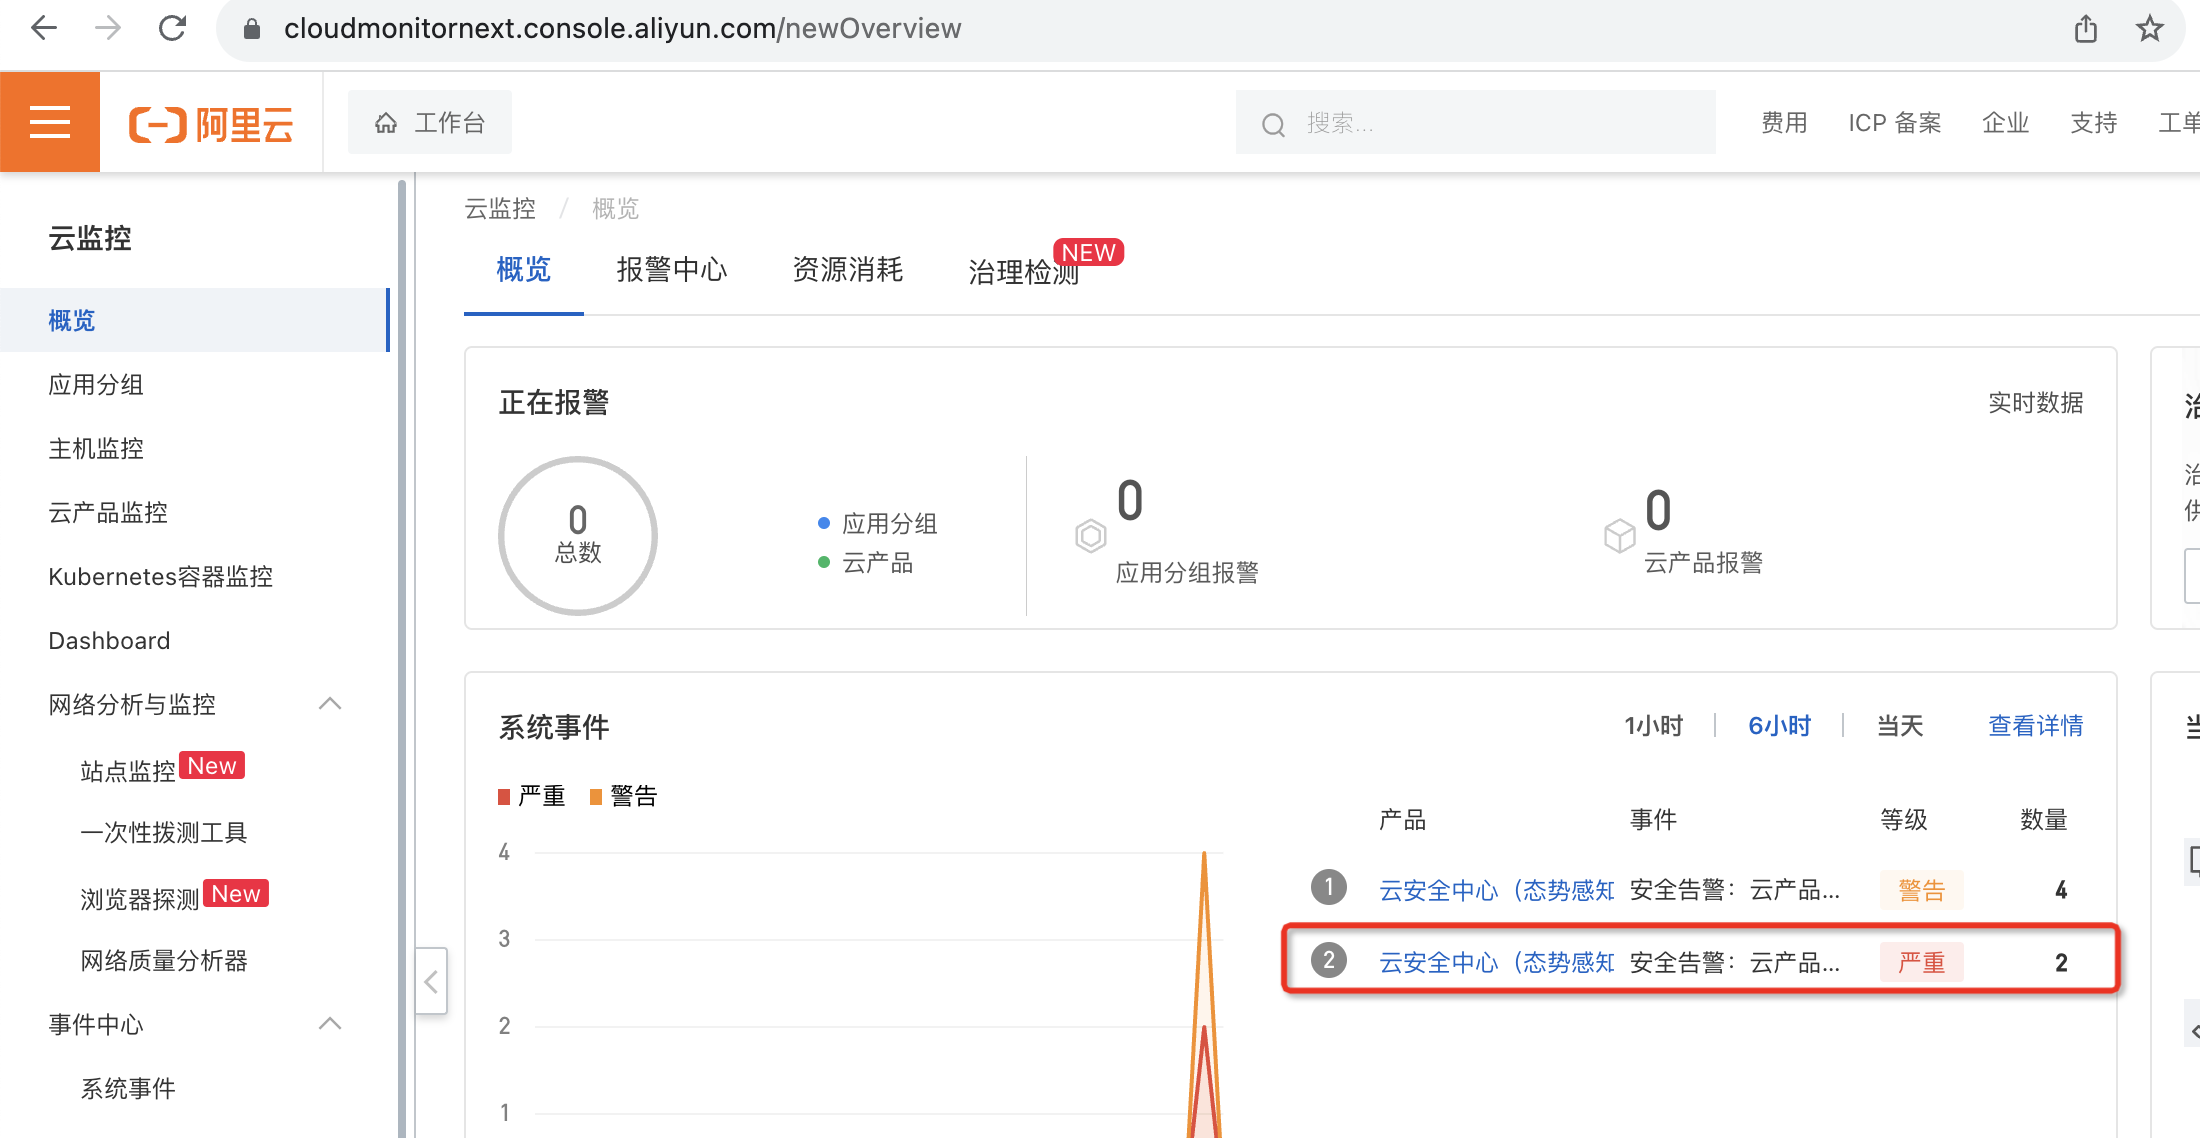2200x1138 pixels.
Task: Switch to the 报警中心 tab
Action: [x=671, y=270]
